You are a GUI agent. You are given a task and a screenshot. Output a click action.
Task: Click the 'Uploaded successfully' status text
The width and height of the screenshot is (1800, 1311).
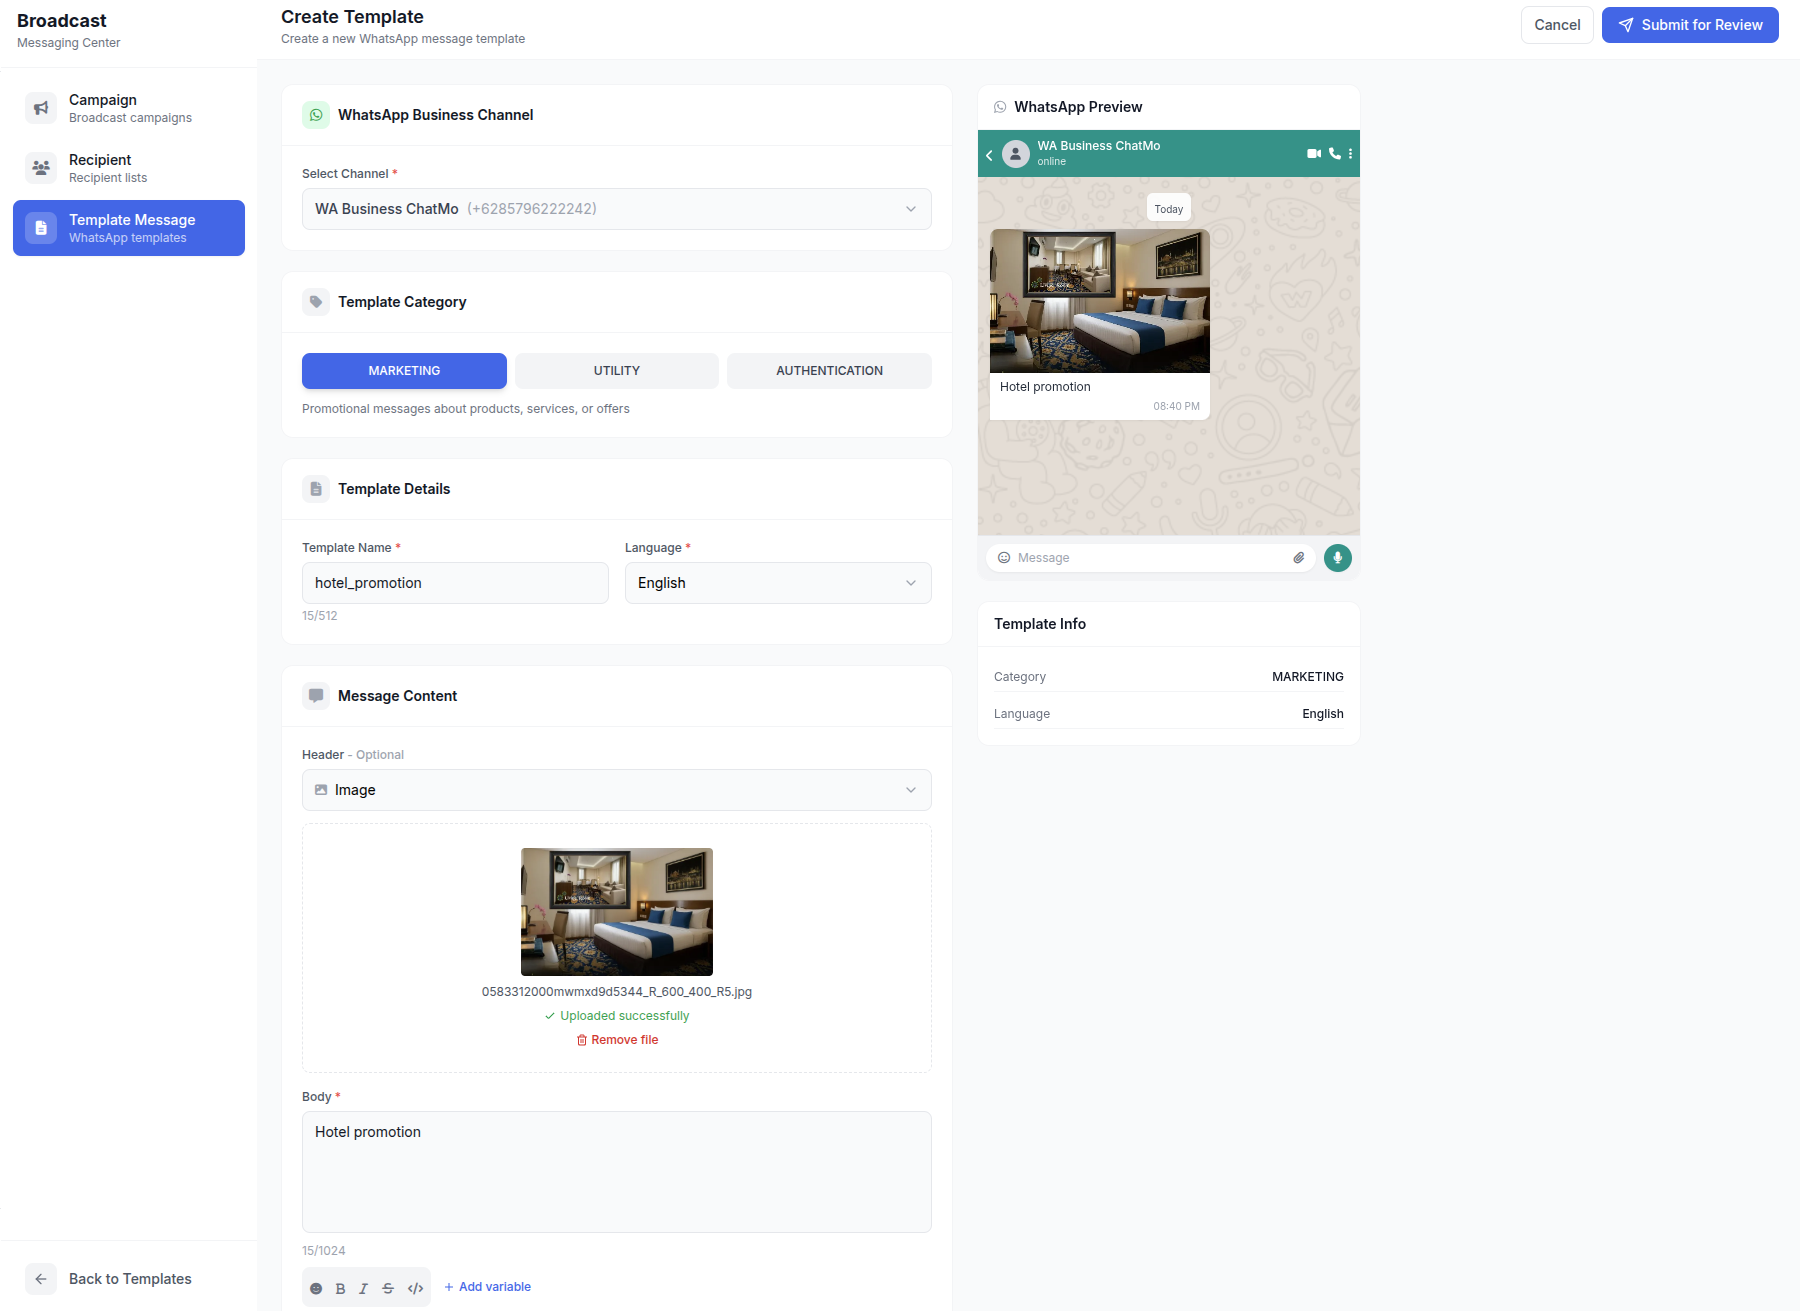click(x=617, y=1016)
